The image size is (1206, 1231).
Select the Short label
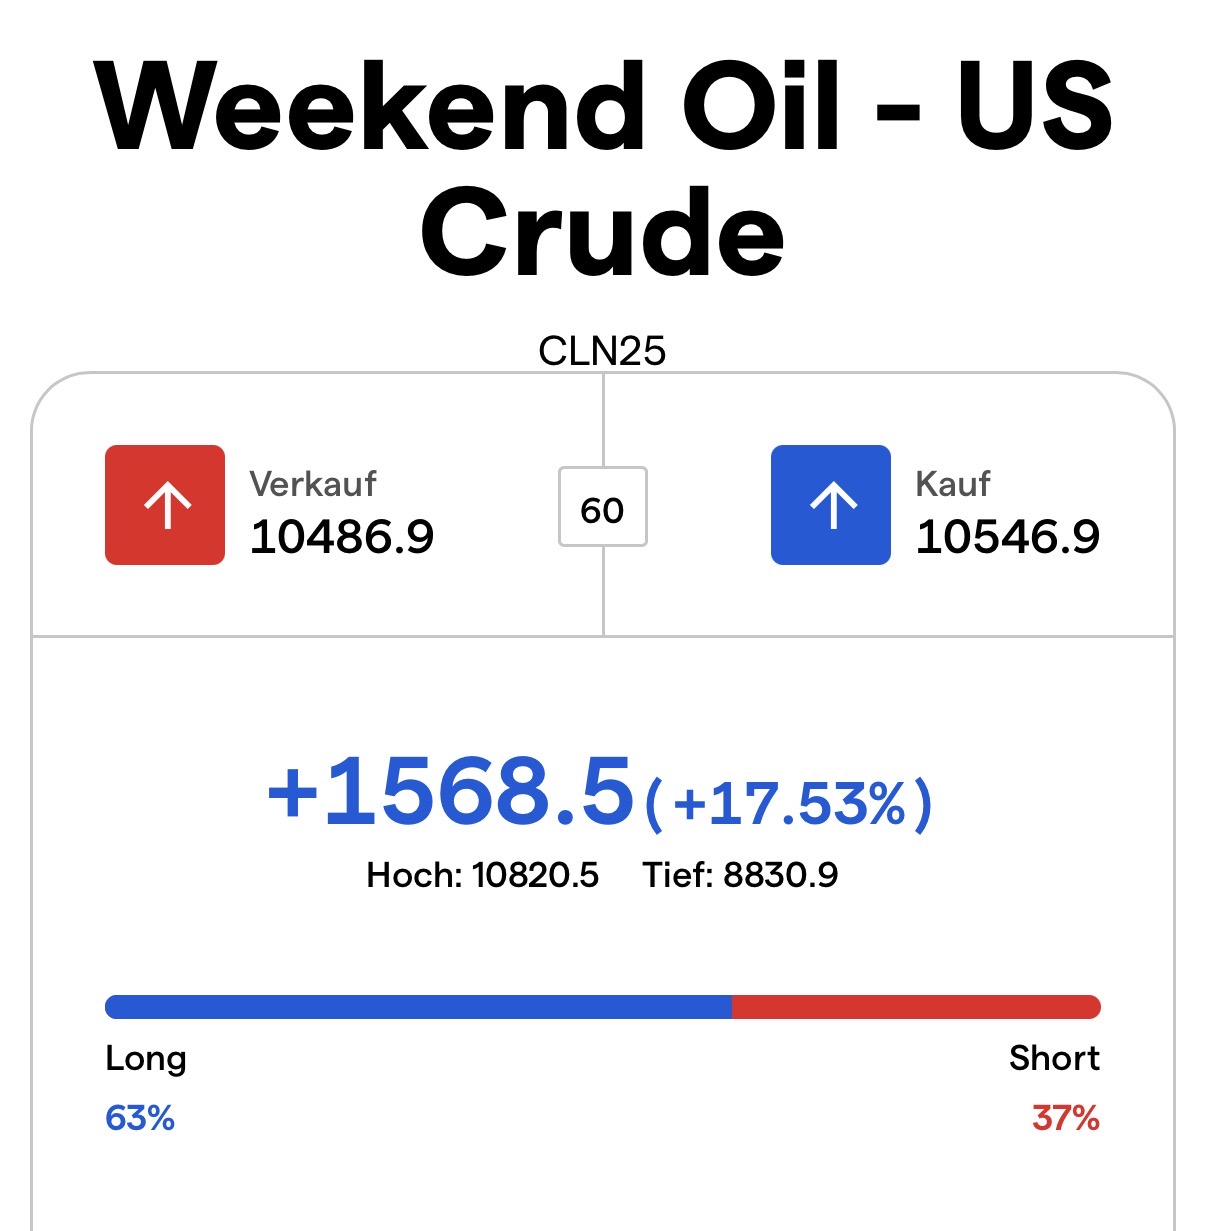tap(1054, 1058)
